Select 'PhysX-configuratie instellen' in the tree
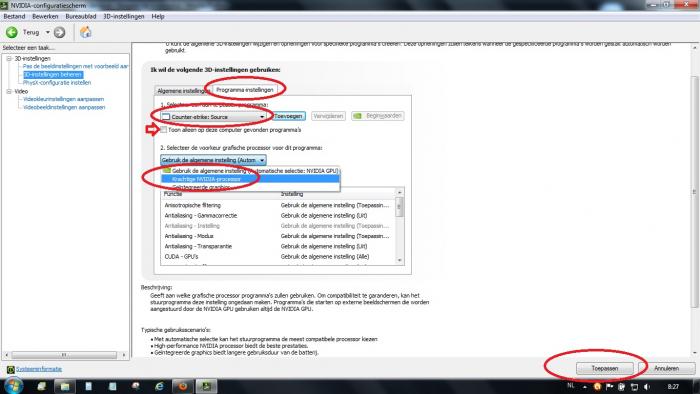The width and height of the screenshot is (700, 394). [x=57, y=83]
